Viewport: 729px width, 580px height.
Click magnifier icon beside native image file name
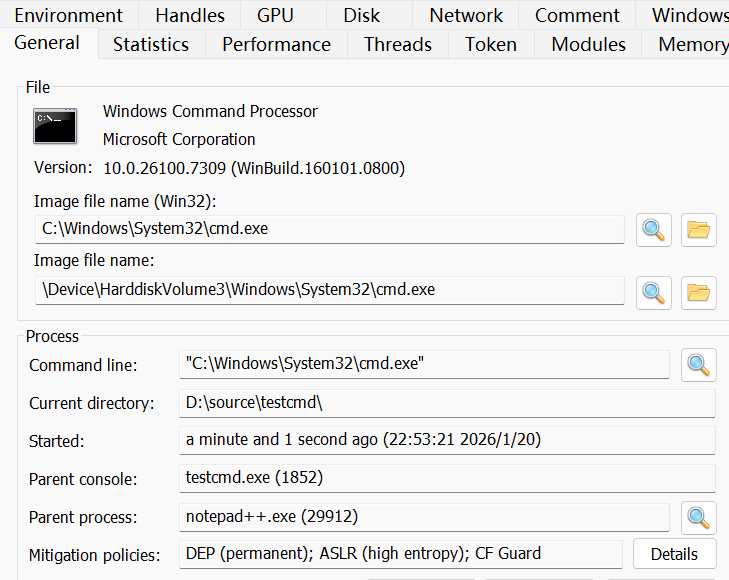[x=654, y=292]
